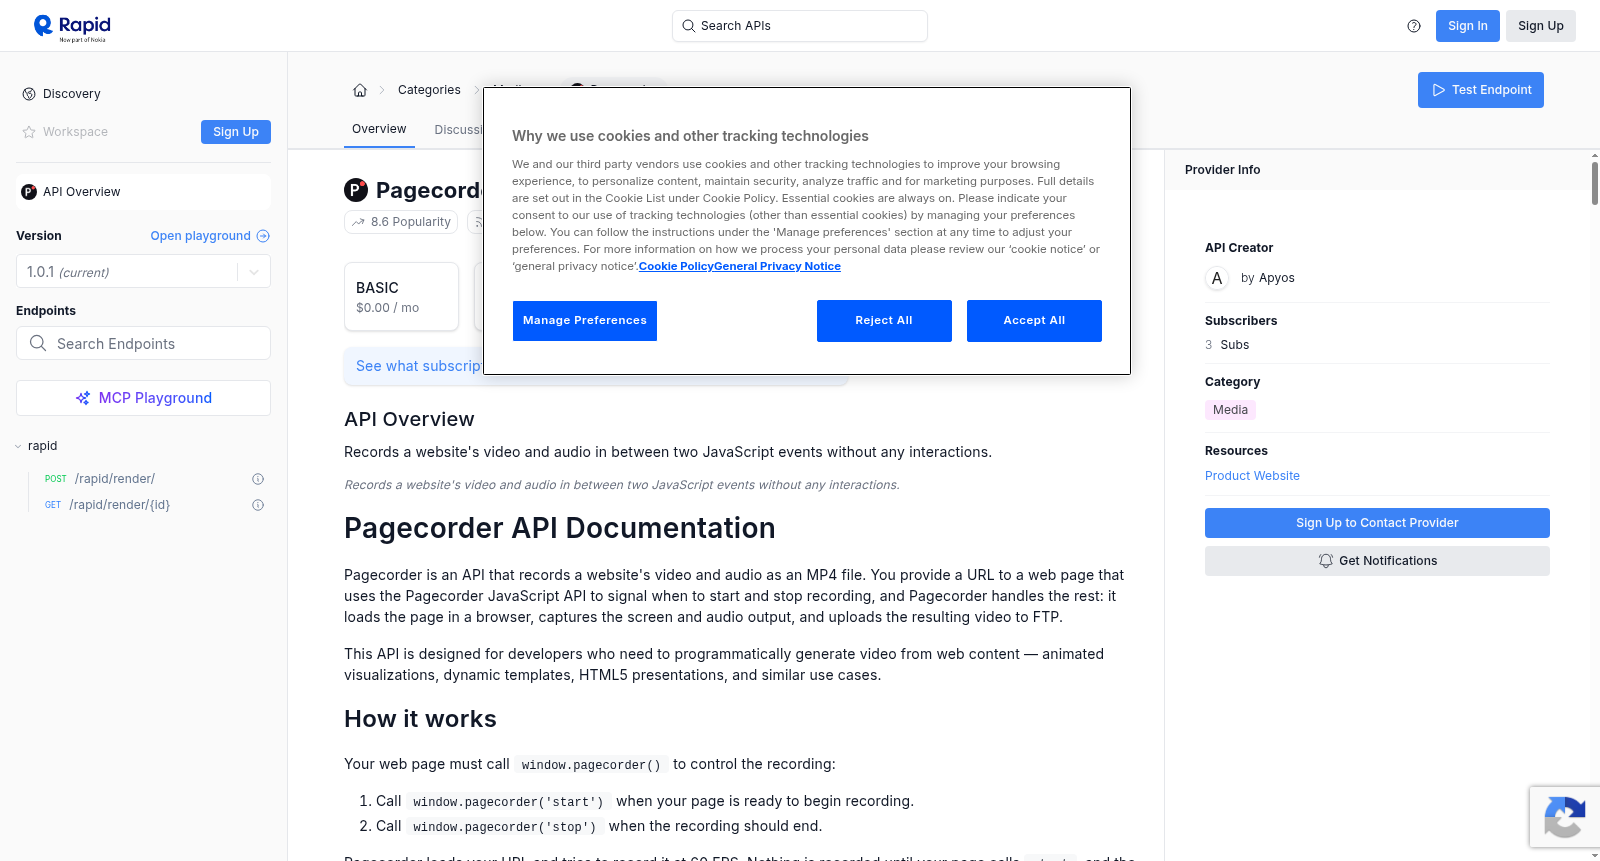Select the BASIC $0.00 plan card
Viewport: 1600px width, 861px height.
pyautogui.click(x=401, y=297)
